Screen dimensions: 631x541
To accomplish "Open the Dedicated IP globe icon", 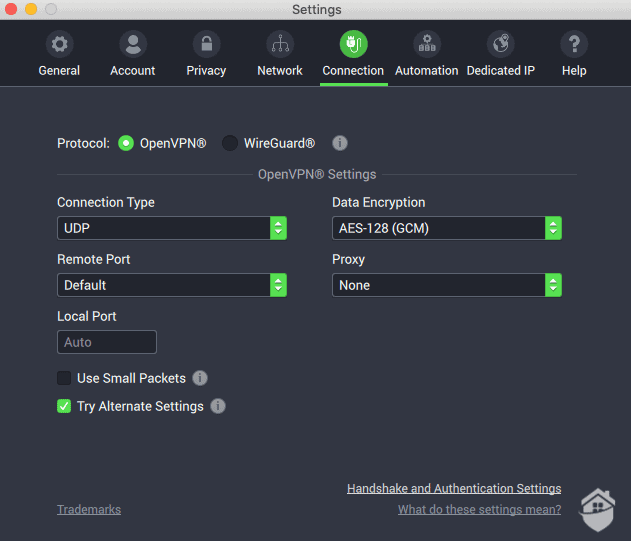I will click(x=501, y=44).
